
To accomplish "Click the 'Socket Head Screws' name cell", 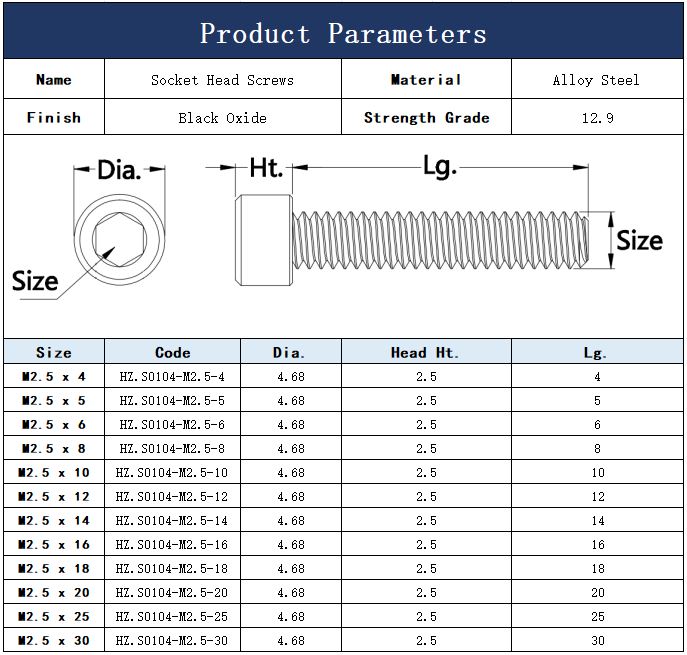I will (x=222, y=80).
